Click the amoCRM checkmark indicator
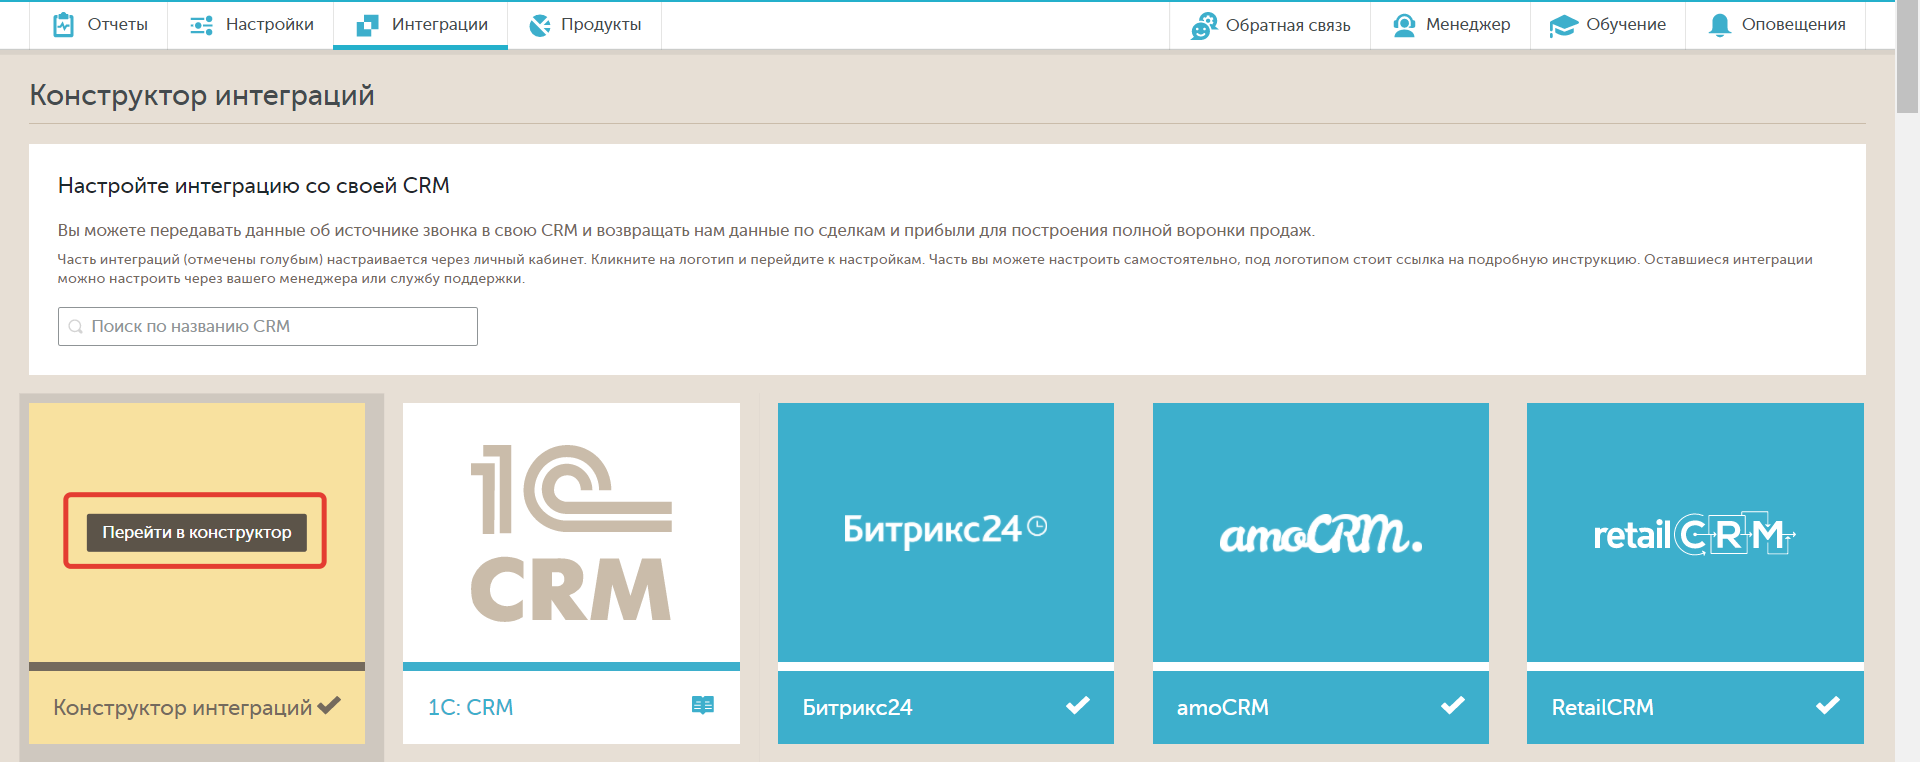 point(1452,706)
